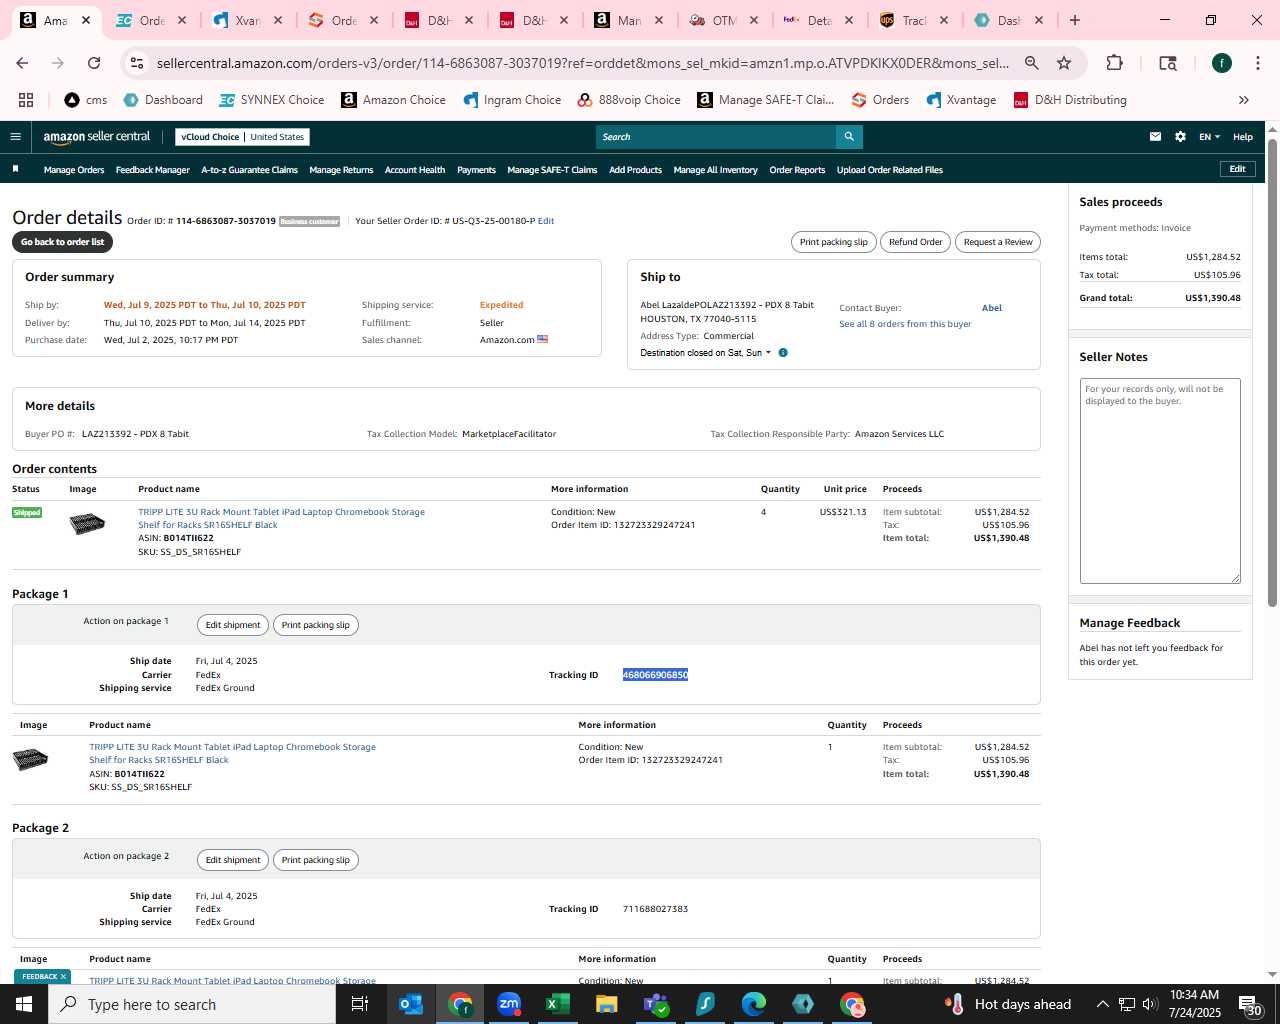1280x1024 pixels.
Task: Open the TRIPP LITE product link in Order contents
Action: [281, 518]
